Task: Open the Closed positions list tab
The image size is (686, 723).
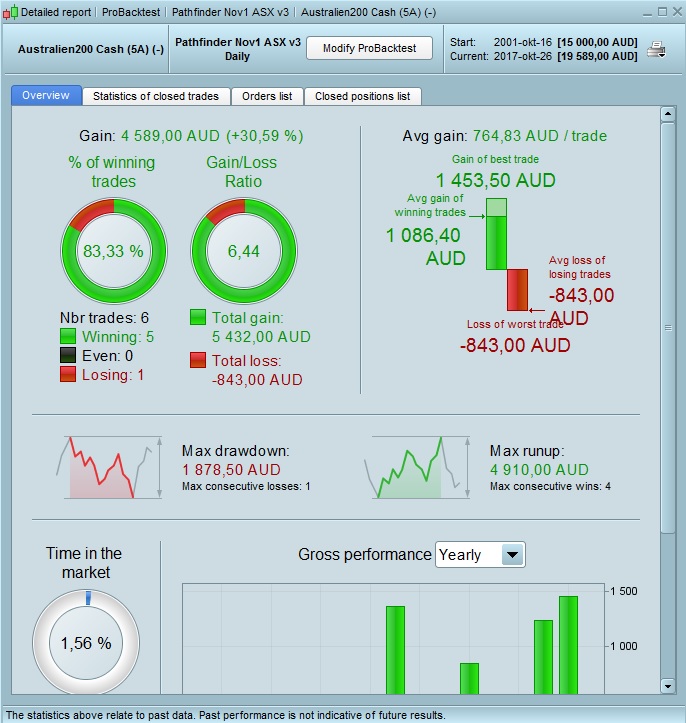Action: click(363, 96)
